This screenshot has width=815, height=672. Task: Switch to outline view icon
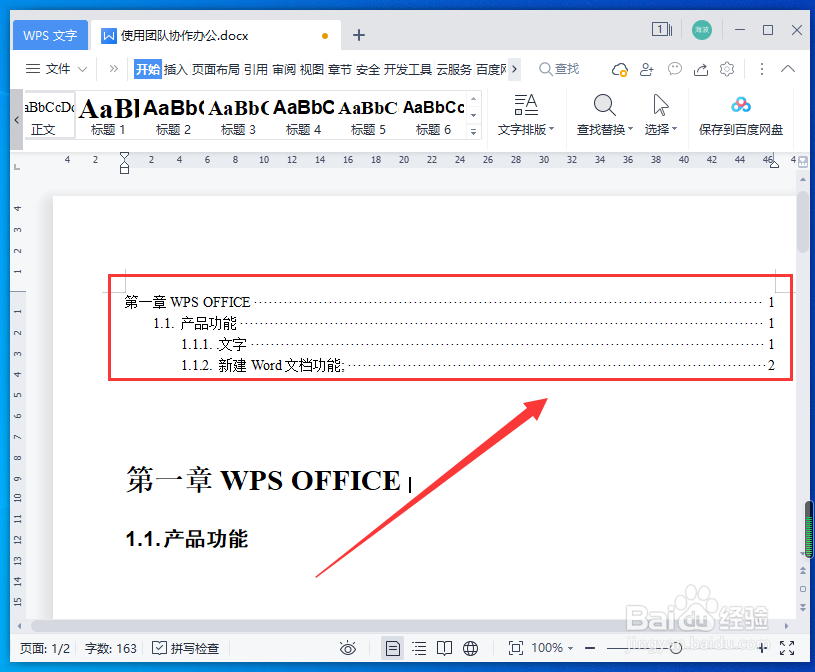click(x=419, y=648)
